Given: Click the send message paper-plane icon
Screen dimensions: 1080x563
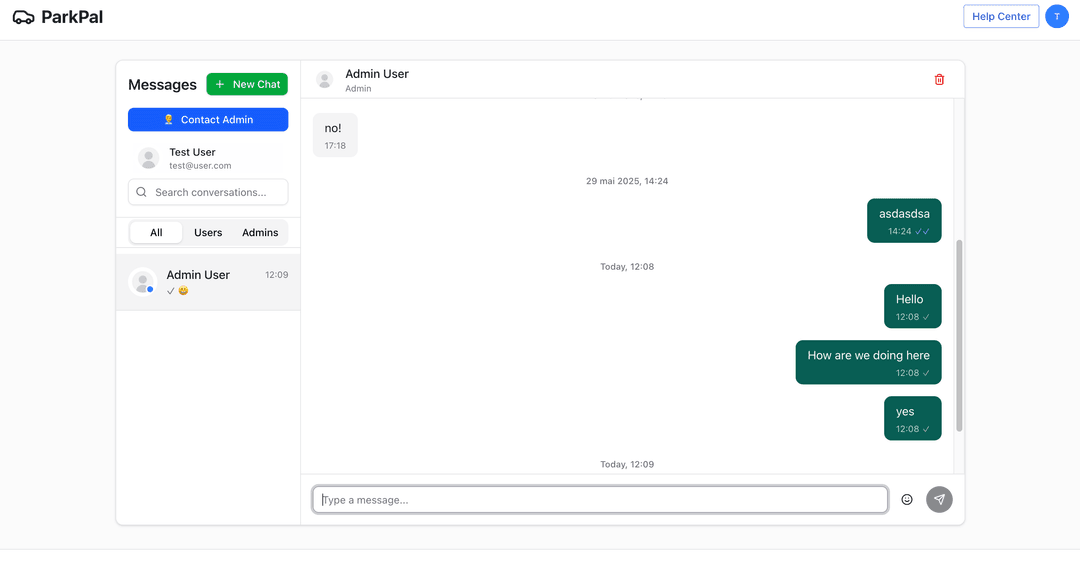Looking at the screenshot, I should [939, 499].
